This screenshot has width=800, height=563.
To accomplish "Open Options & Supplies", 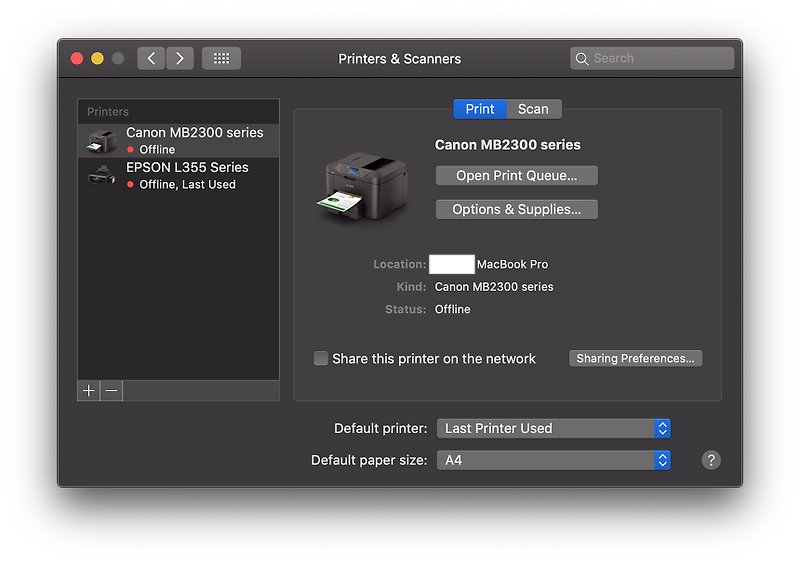I will click(516, 209).
